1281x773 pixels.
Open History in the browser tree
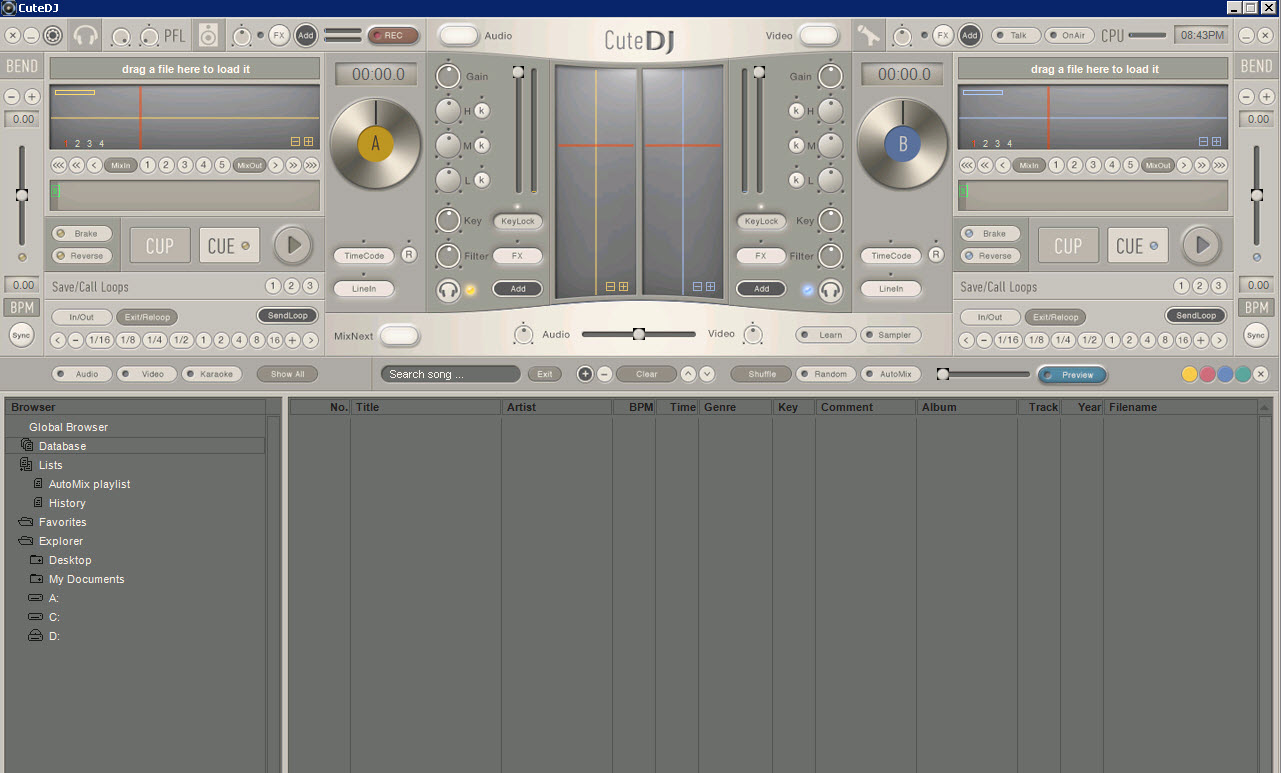(67, 503)
